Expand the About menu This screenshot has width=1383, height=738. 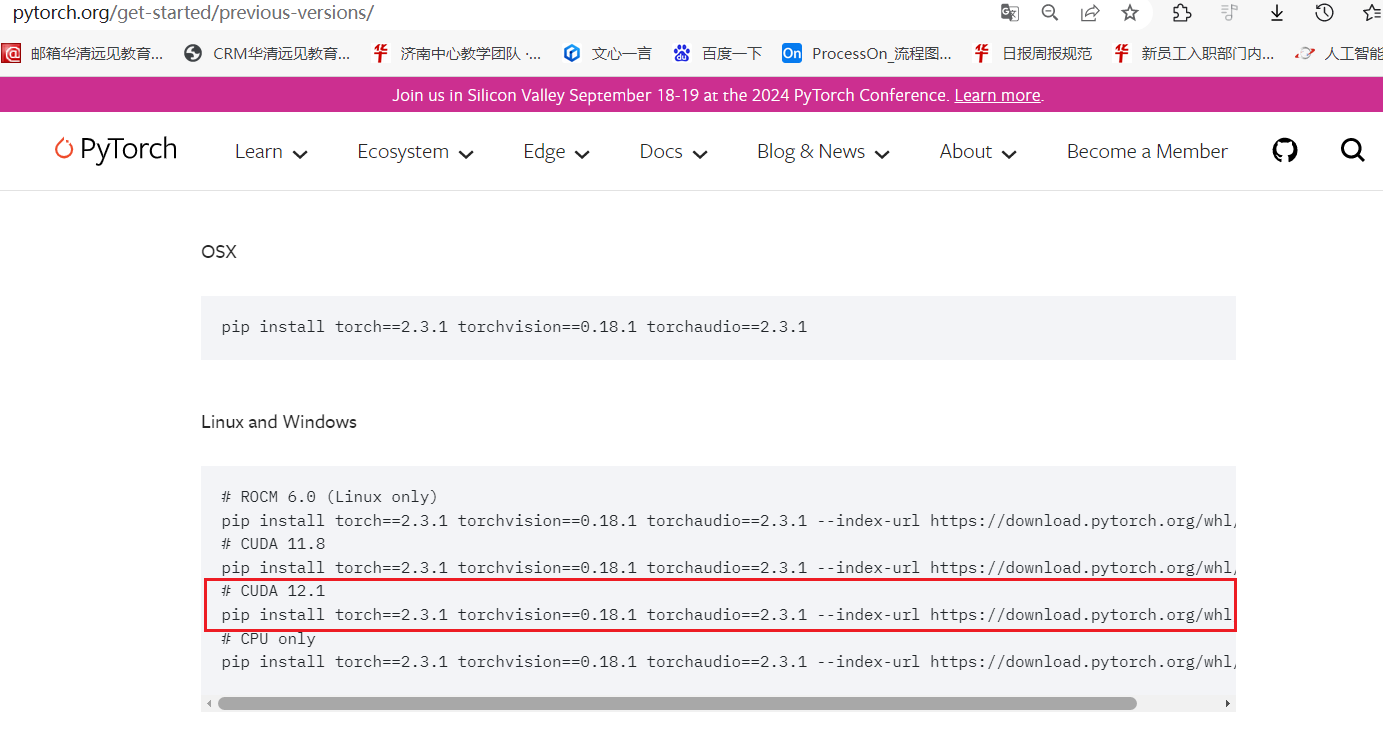tap(978, 151)
